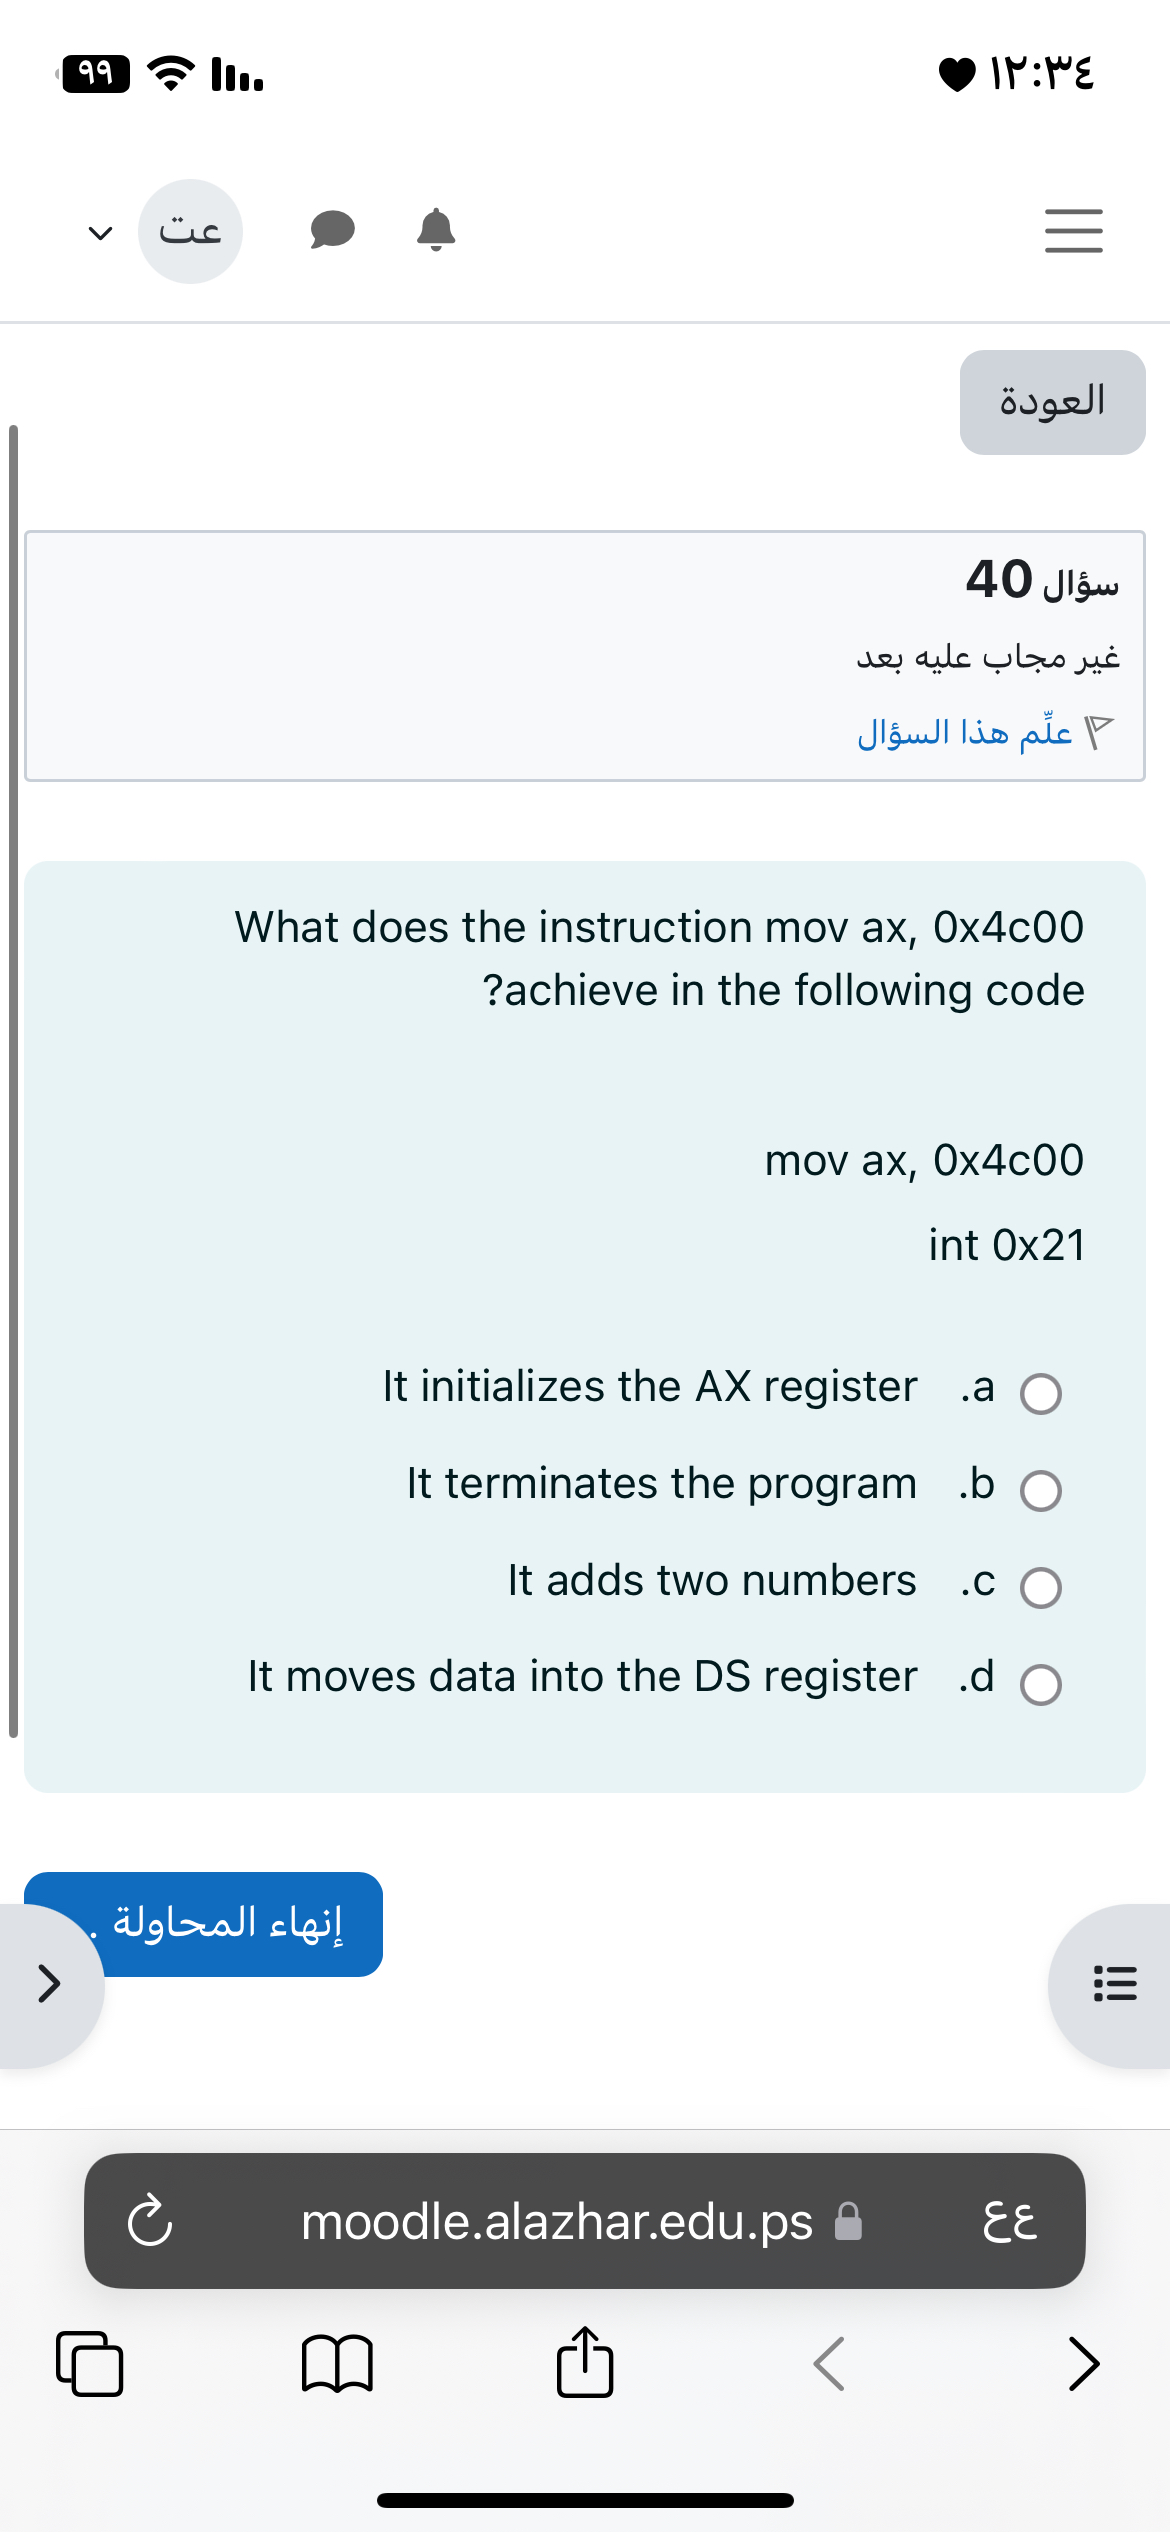Select answer 'It terminates the program'
1170x2532 pixels.
point(1043,1489)
